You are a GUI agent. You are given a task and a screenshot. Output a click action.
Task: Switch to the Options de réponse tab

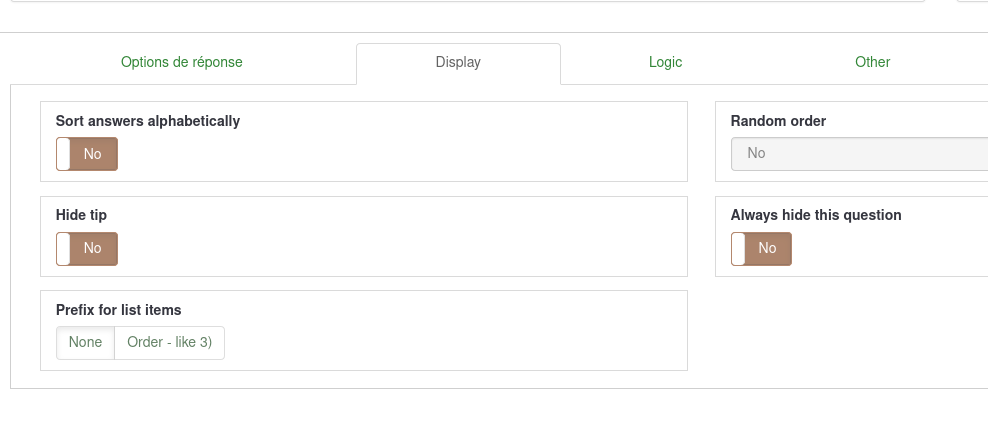point(181,62)
